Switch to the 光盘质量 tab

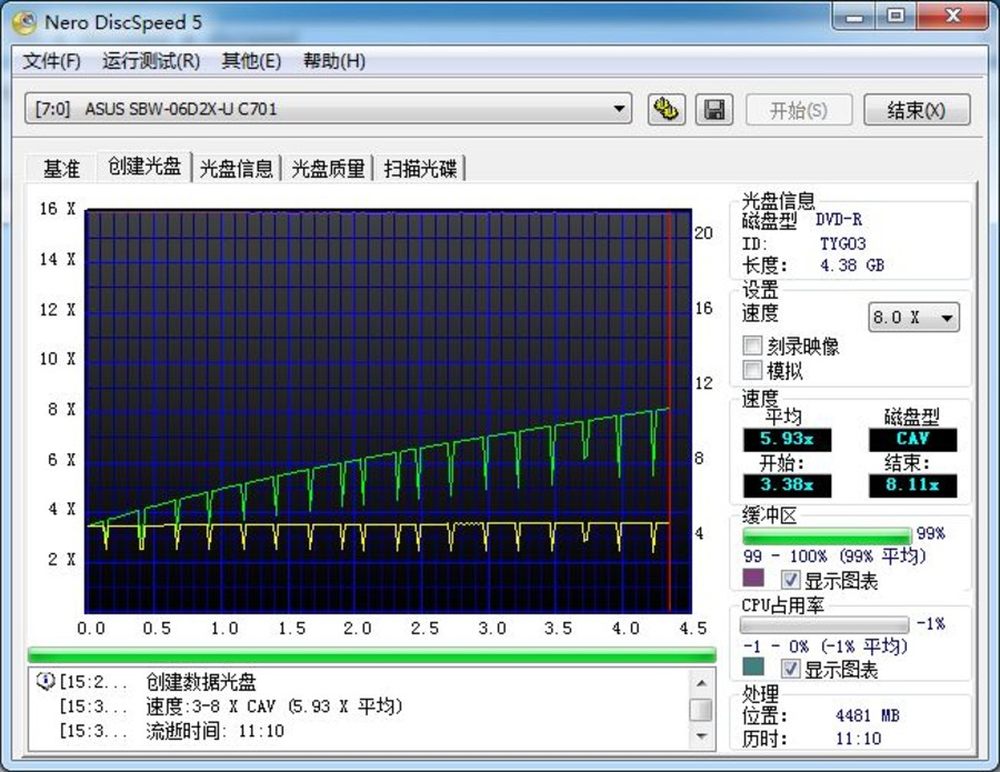[327, 168]
